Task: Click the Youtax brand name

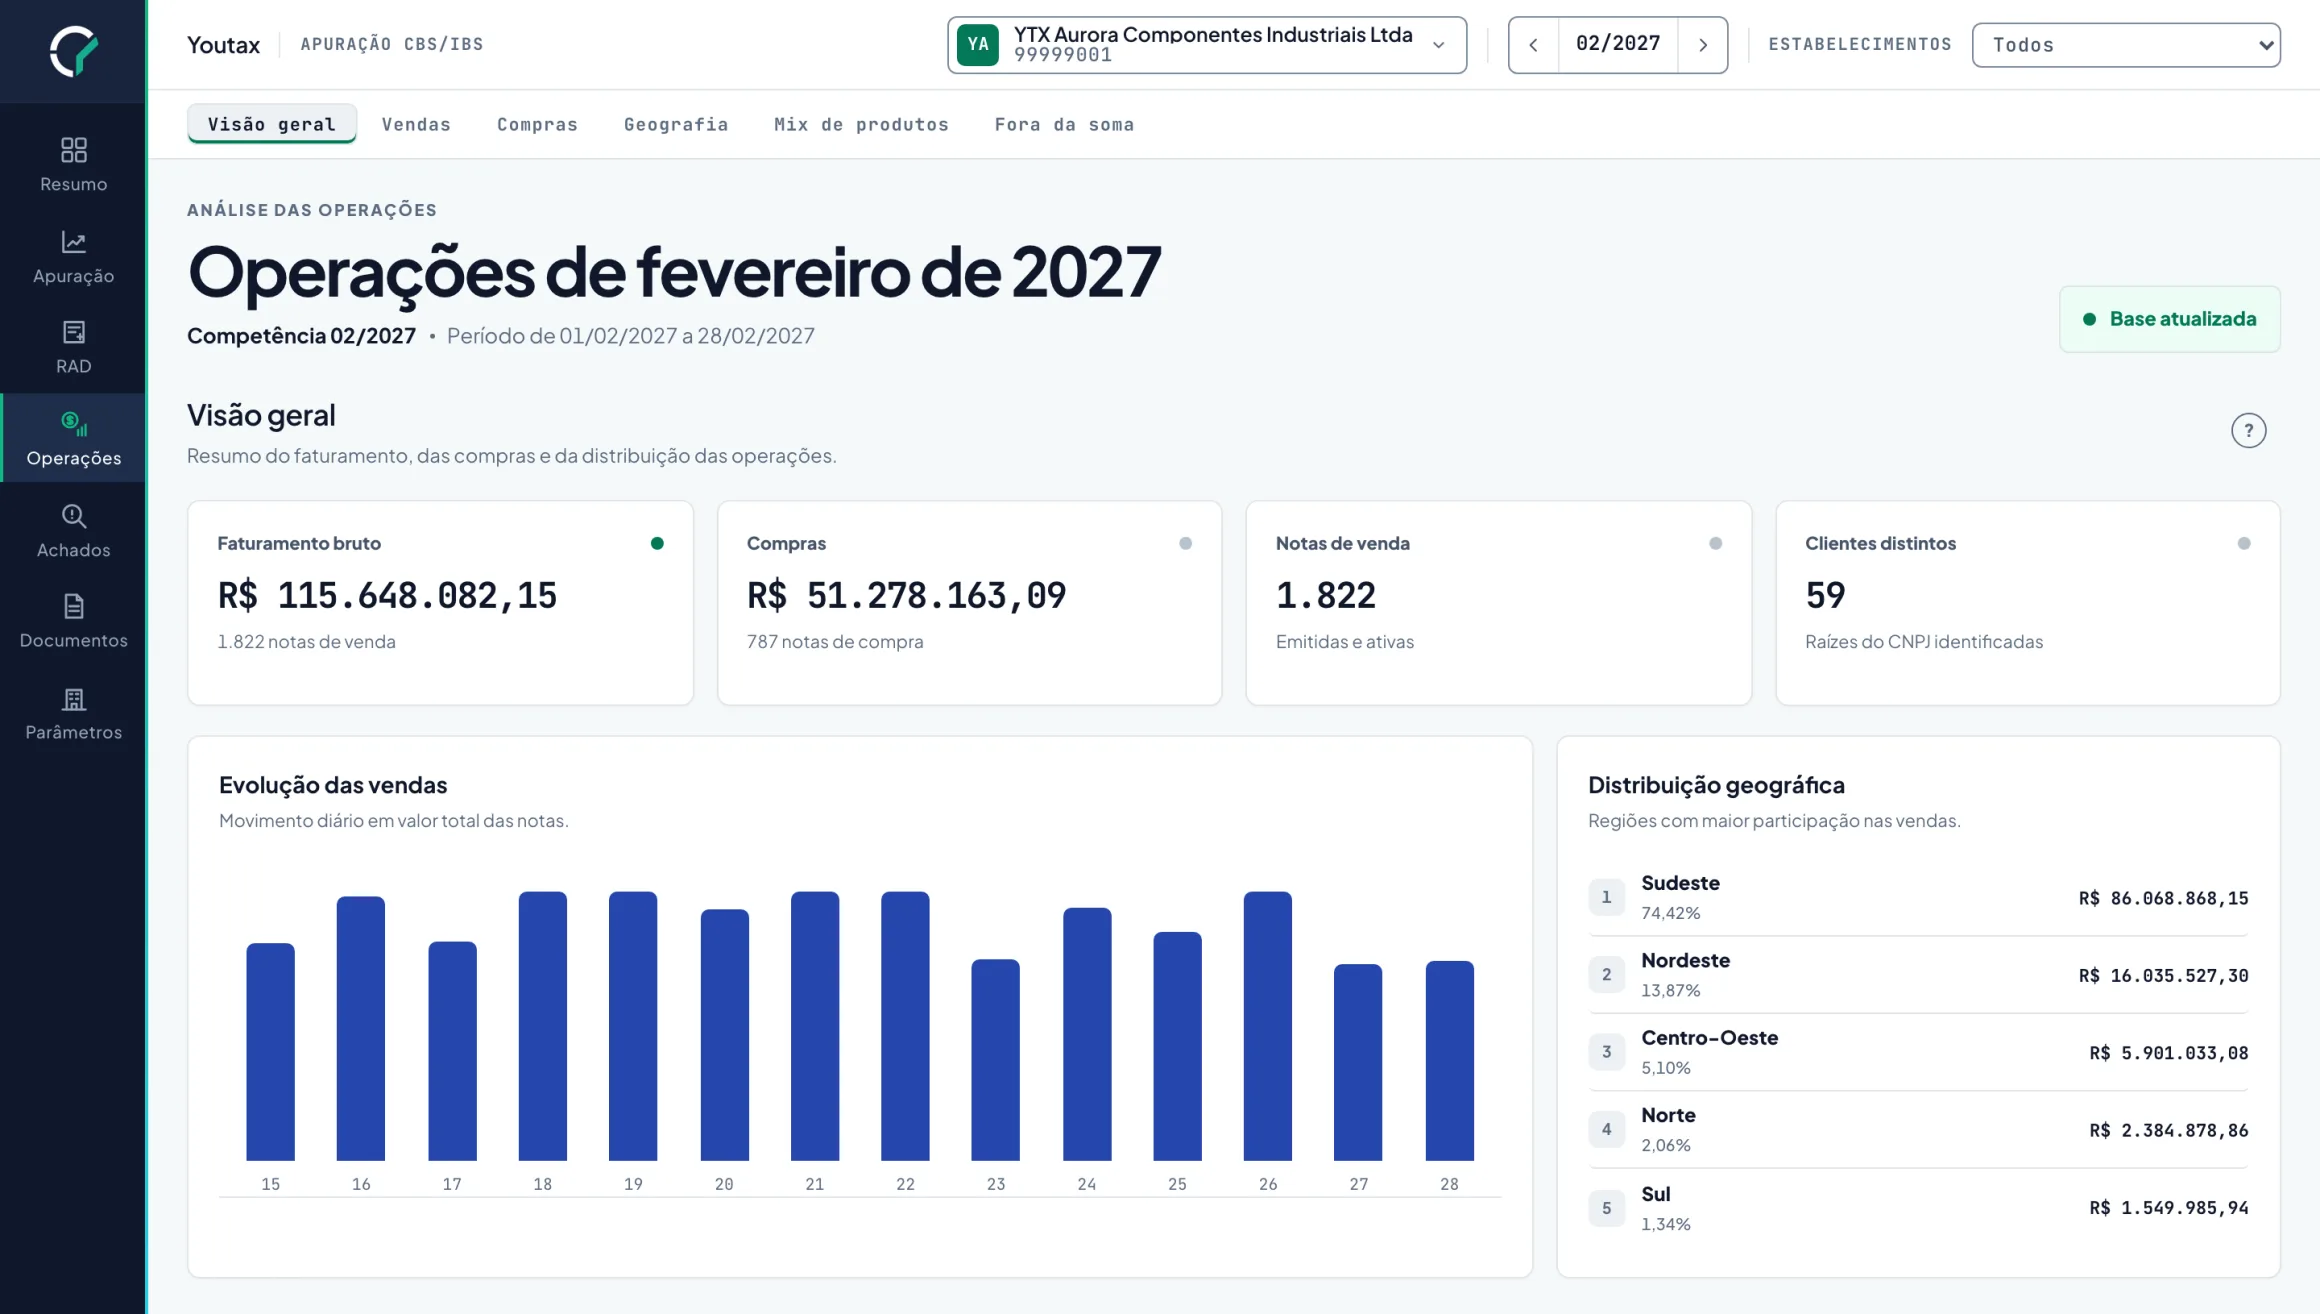Action: [x=223, y=45]
